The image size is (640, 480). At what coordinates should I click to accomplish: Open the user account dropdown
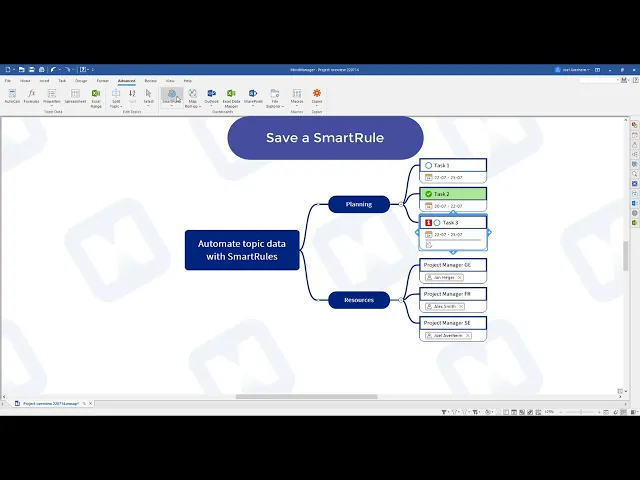572,70
